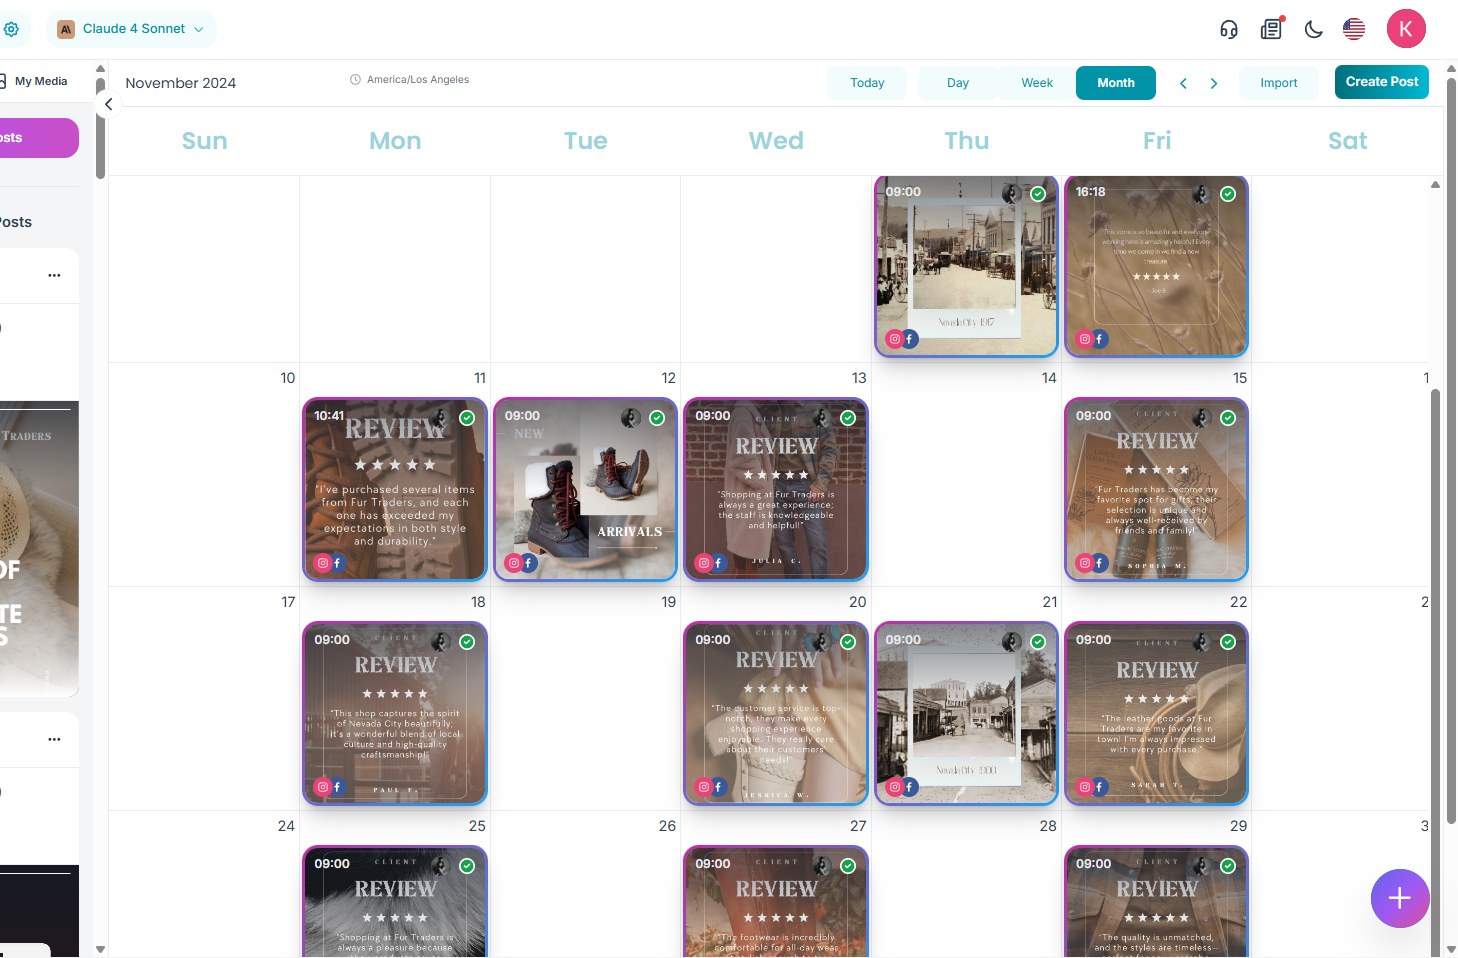The image size is (1458, 958).
Task: Click the page scrollbar down arrow
Action: (x=1451, y=949)
